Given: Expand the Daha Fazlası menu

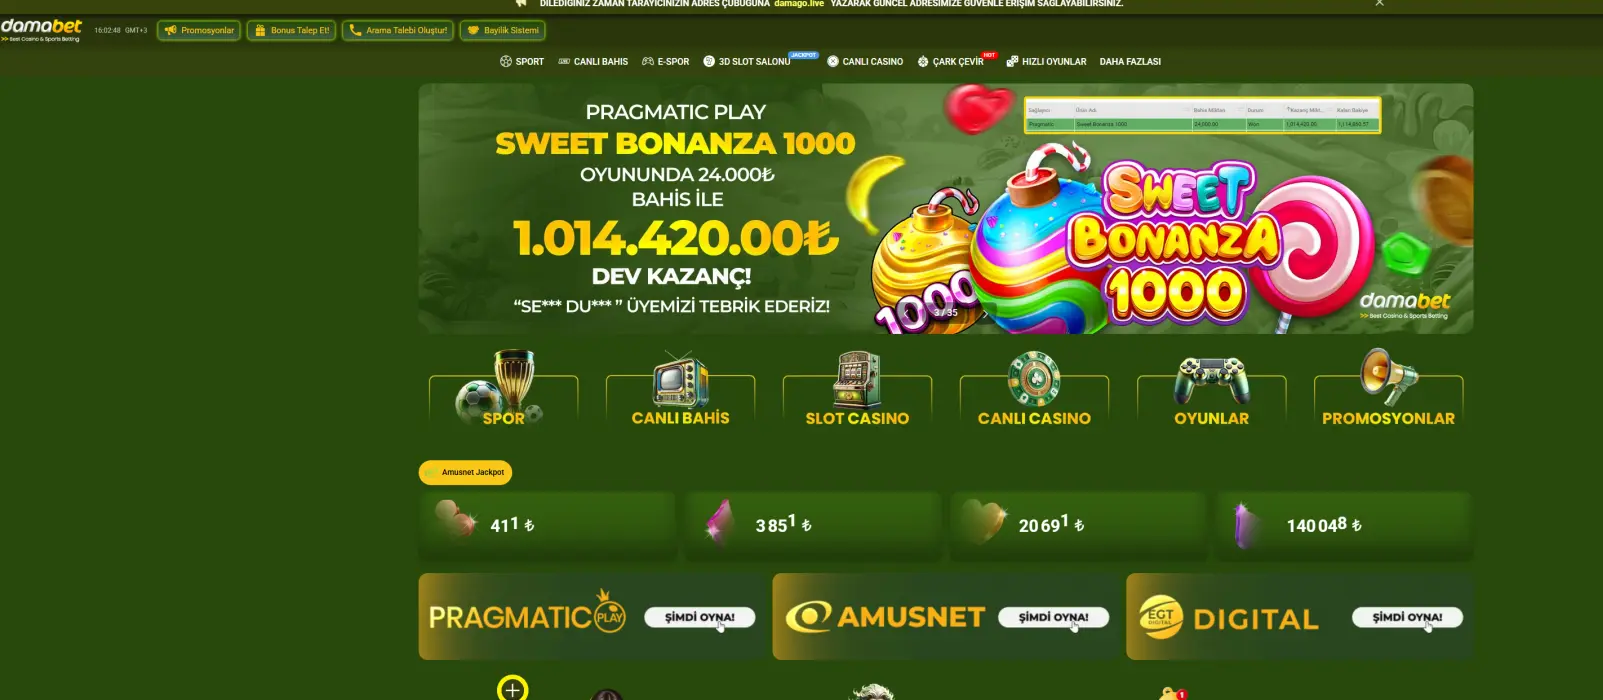Looking at the screenshot, I should [1130, 62].
